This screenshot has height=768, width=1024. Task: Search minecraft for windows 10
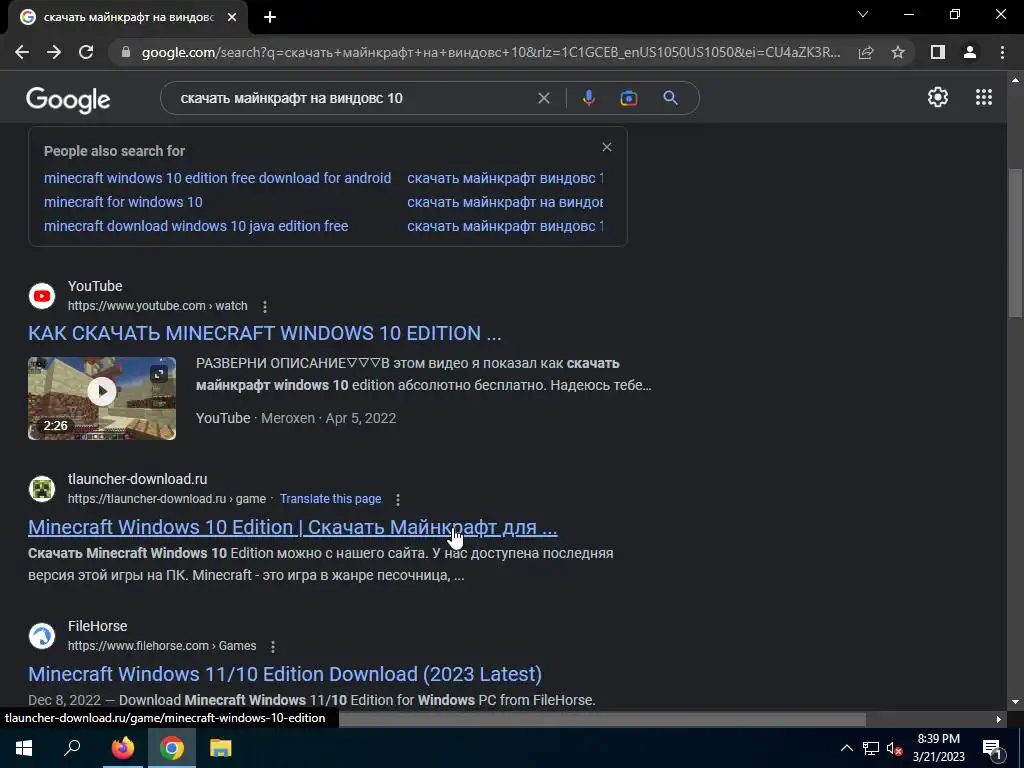point(123,202)
